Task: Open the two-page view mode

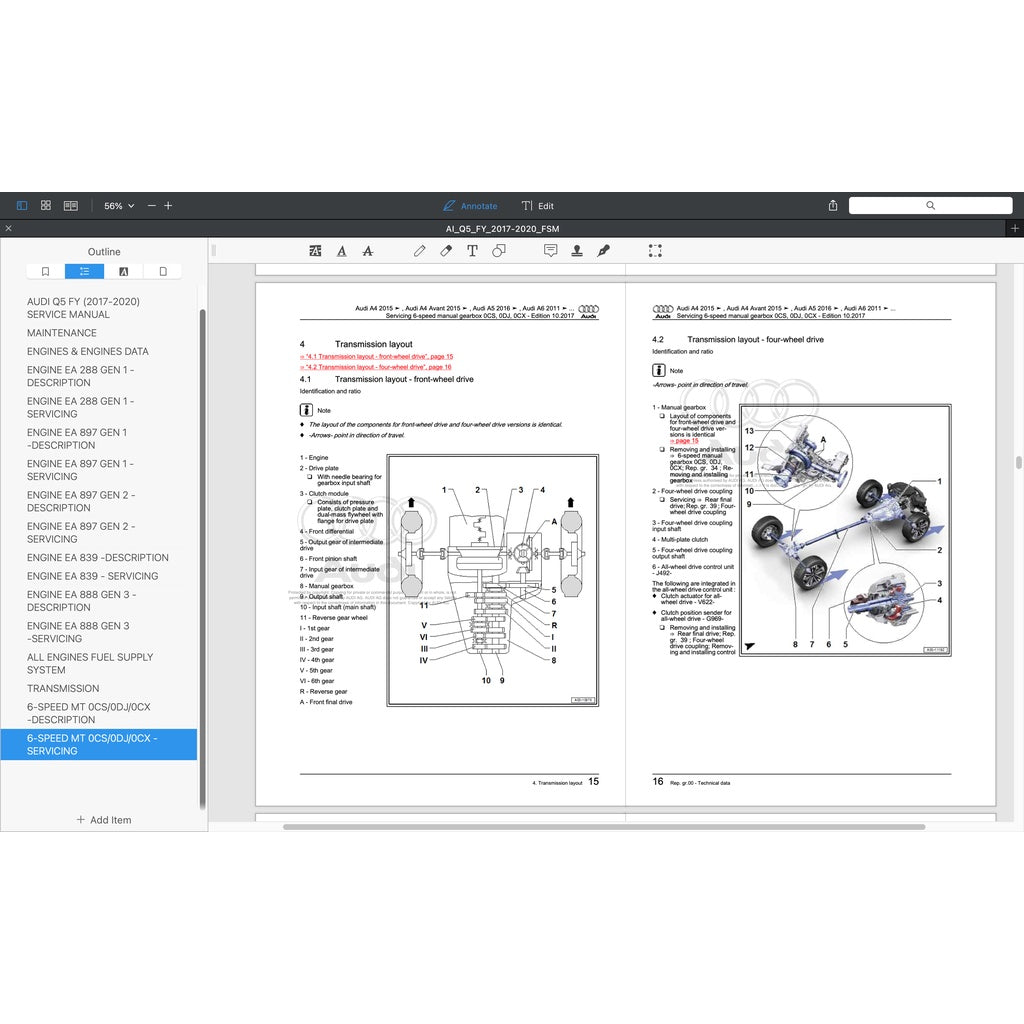Action: coord(70,205)
